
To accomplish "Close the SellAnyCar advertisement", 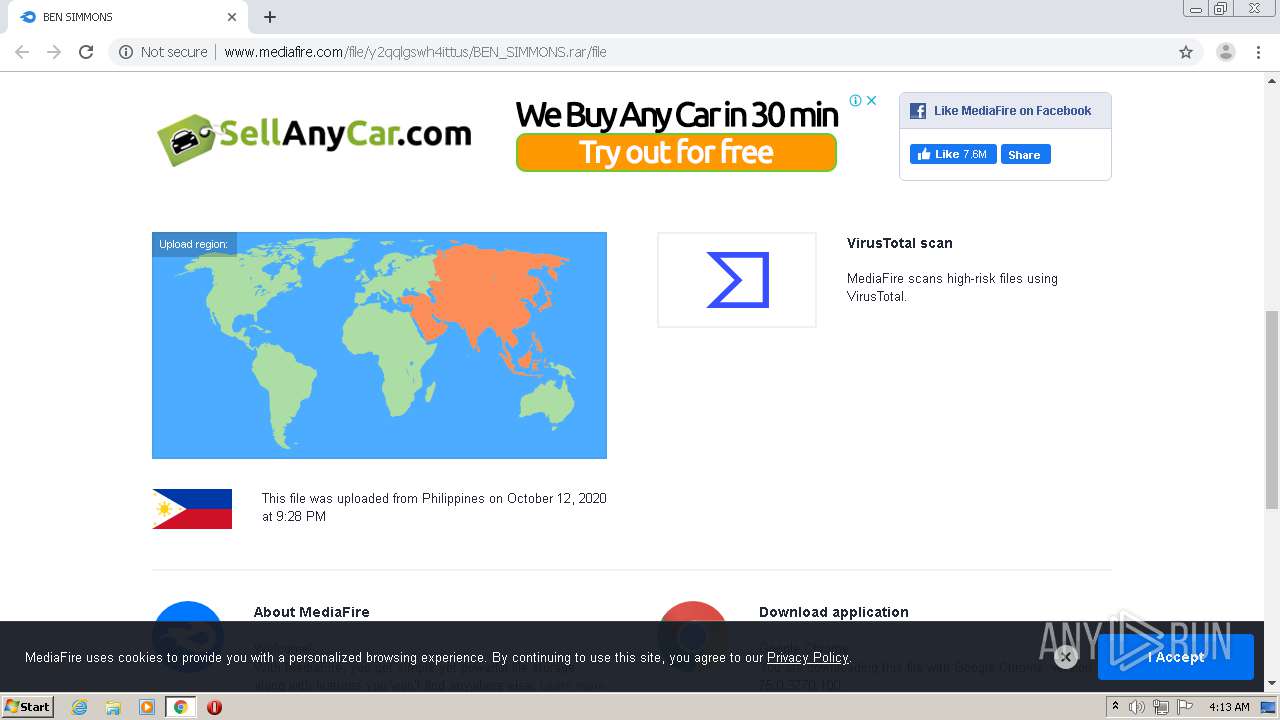I will [x=872, y=100].
